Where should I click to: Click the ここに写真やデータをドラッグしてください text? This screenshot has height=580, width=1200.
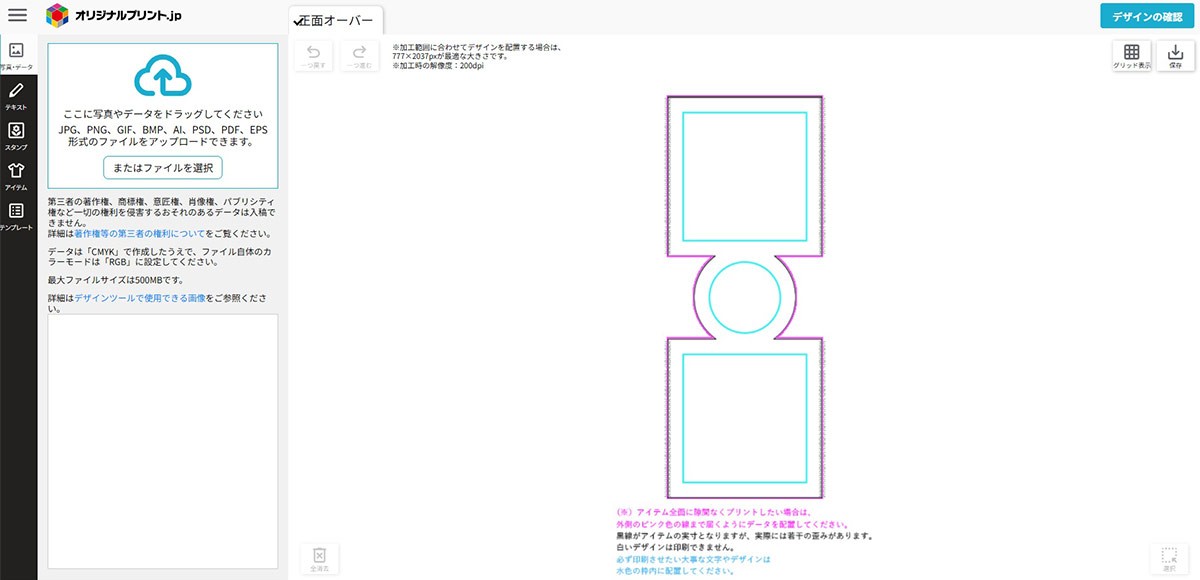[163, 114]
